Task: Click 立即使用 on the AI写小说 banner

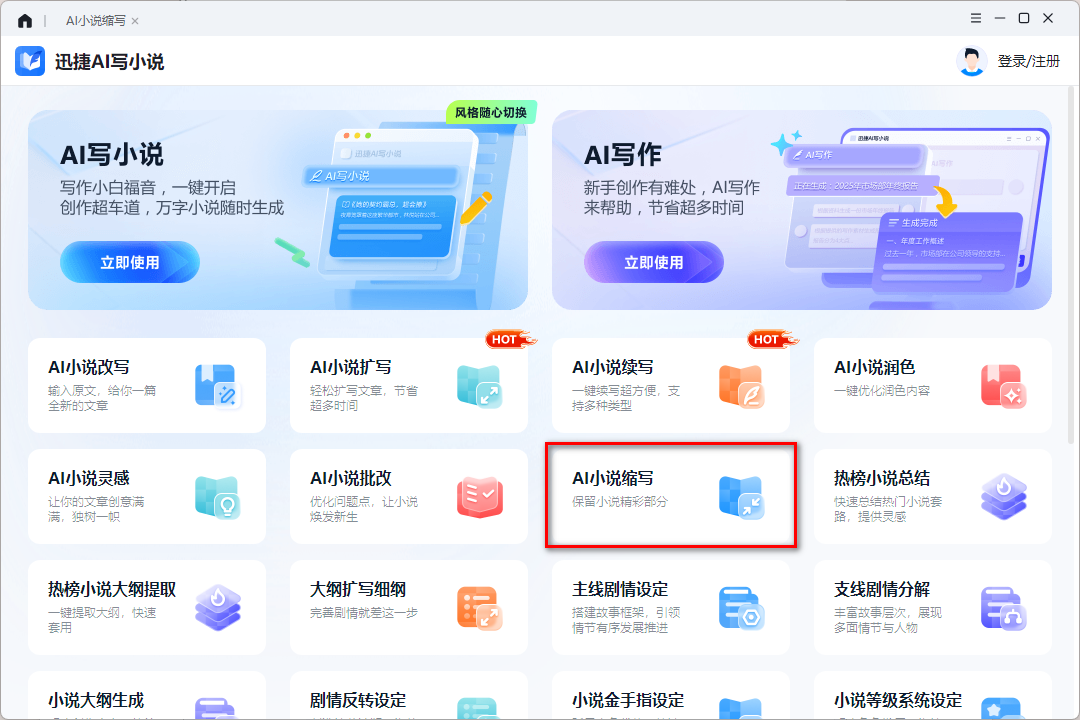Action: click(x=129, y=262)
